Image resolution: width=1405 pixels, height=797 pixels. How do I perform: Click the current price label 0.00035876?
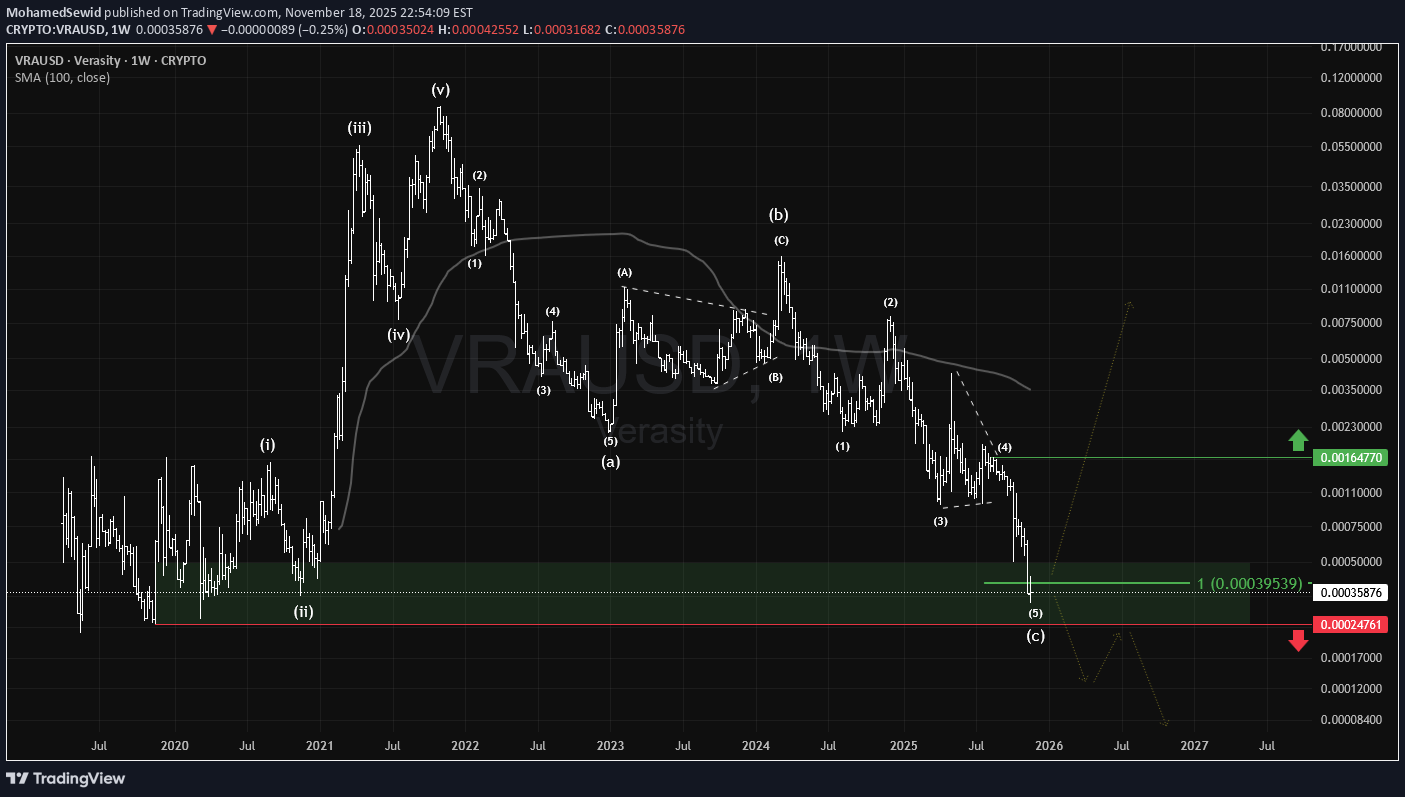1350,593
